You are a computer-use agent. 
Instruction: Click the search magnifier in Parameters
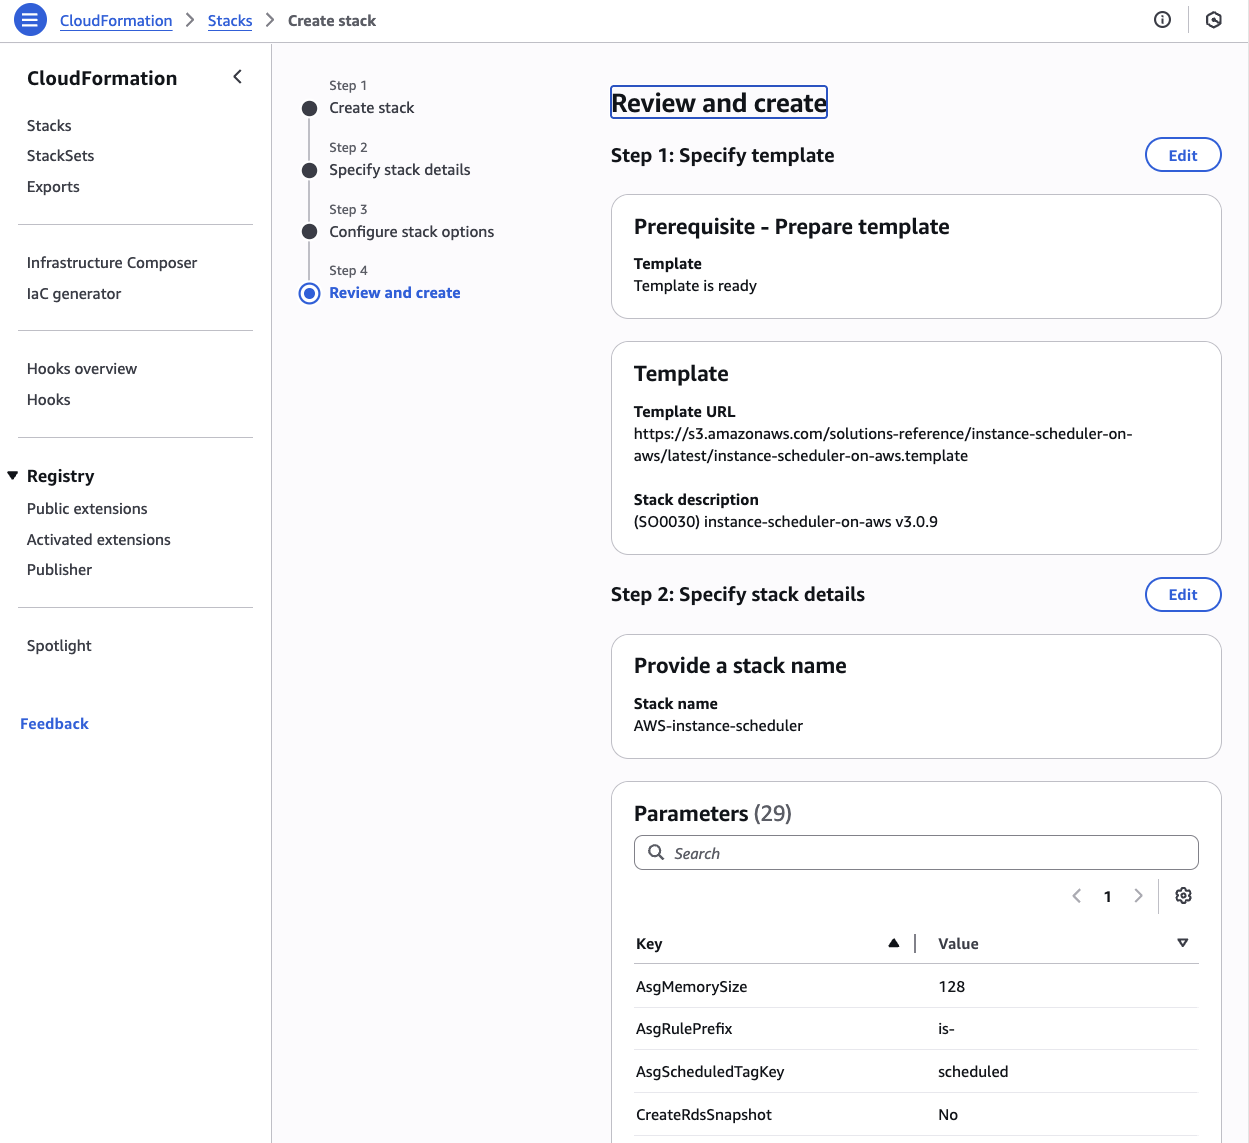[x=656, y=852]
